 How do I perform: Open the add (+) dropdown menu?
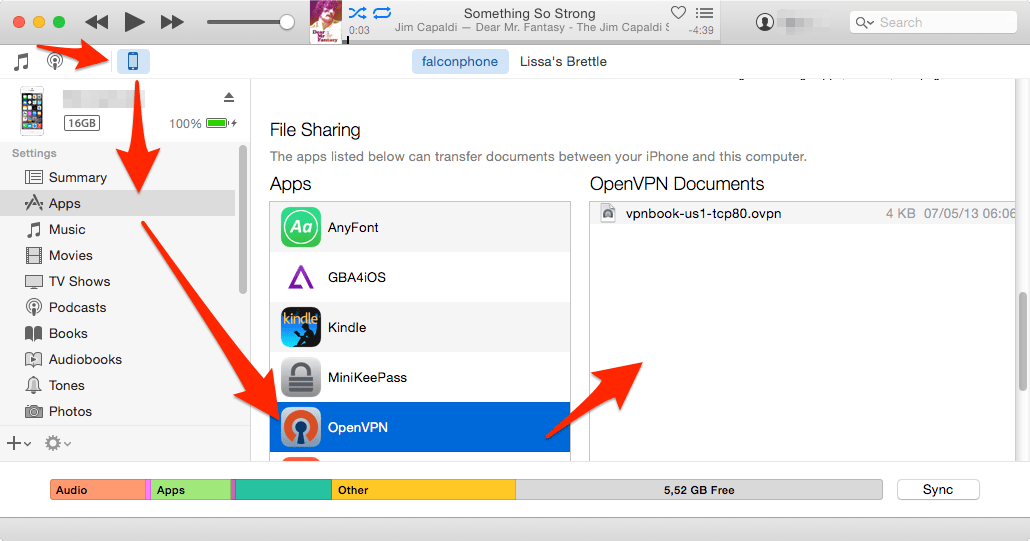click(x=18, y=443)
